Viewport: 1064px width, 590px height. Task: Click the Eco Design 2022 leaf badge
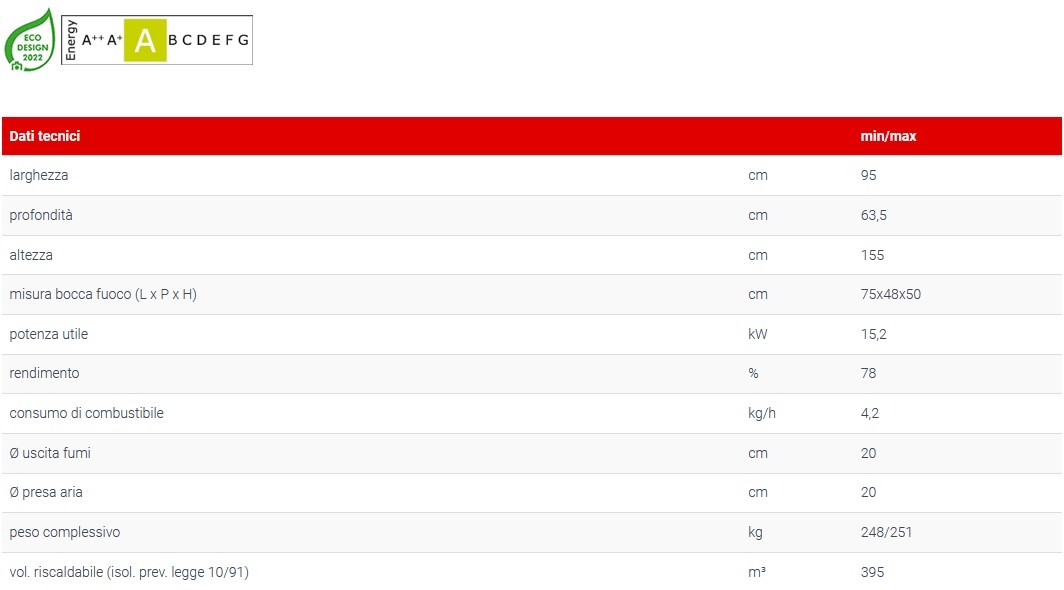pos(30,40)
